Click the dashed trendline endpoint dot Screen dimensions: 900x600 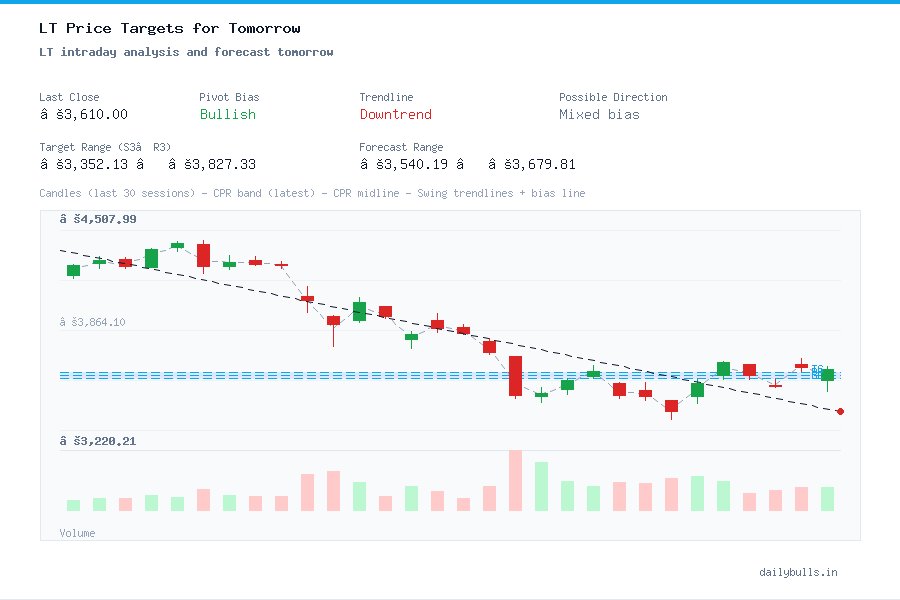point(839,410)
